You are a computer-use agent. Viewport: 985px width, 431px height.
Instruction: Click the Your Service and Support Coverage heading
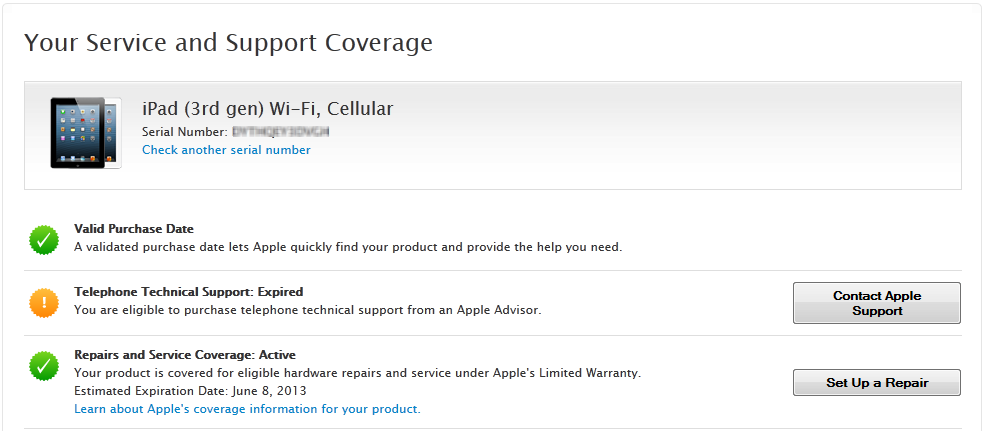tap(228, 43)
